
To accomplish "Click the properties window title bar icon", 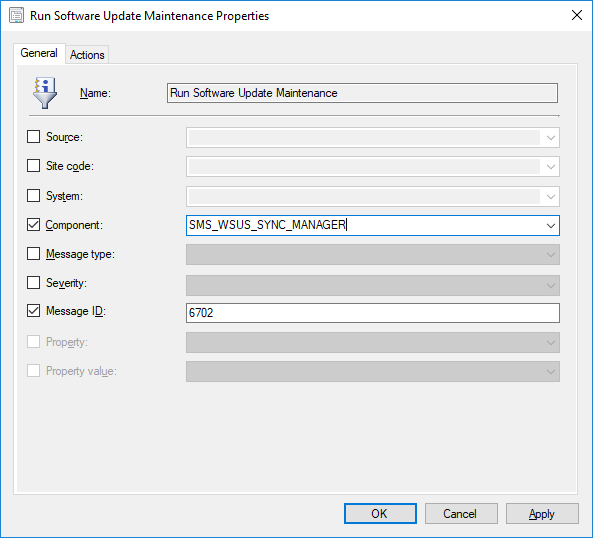I will [x=16, y=16].
